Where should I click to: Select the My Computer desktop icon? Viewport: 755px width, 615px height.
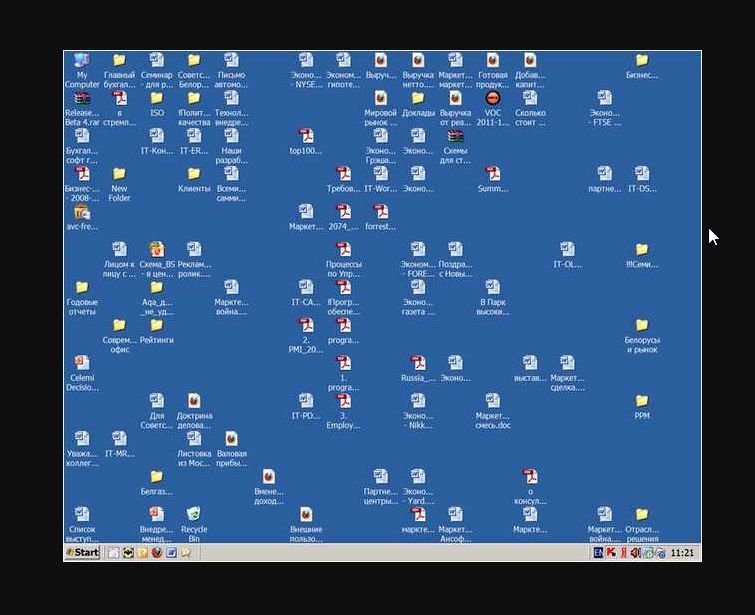[82, 71]
